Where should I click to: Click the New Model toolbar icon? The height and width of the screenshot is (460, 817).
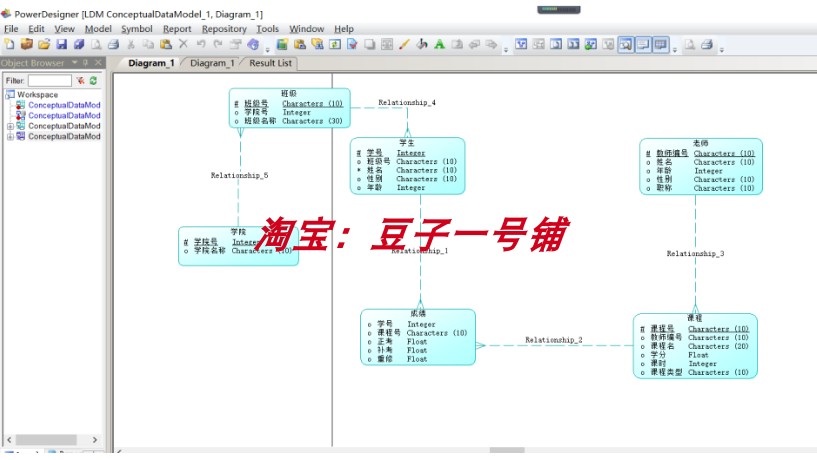(9, 44)
